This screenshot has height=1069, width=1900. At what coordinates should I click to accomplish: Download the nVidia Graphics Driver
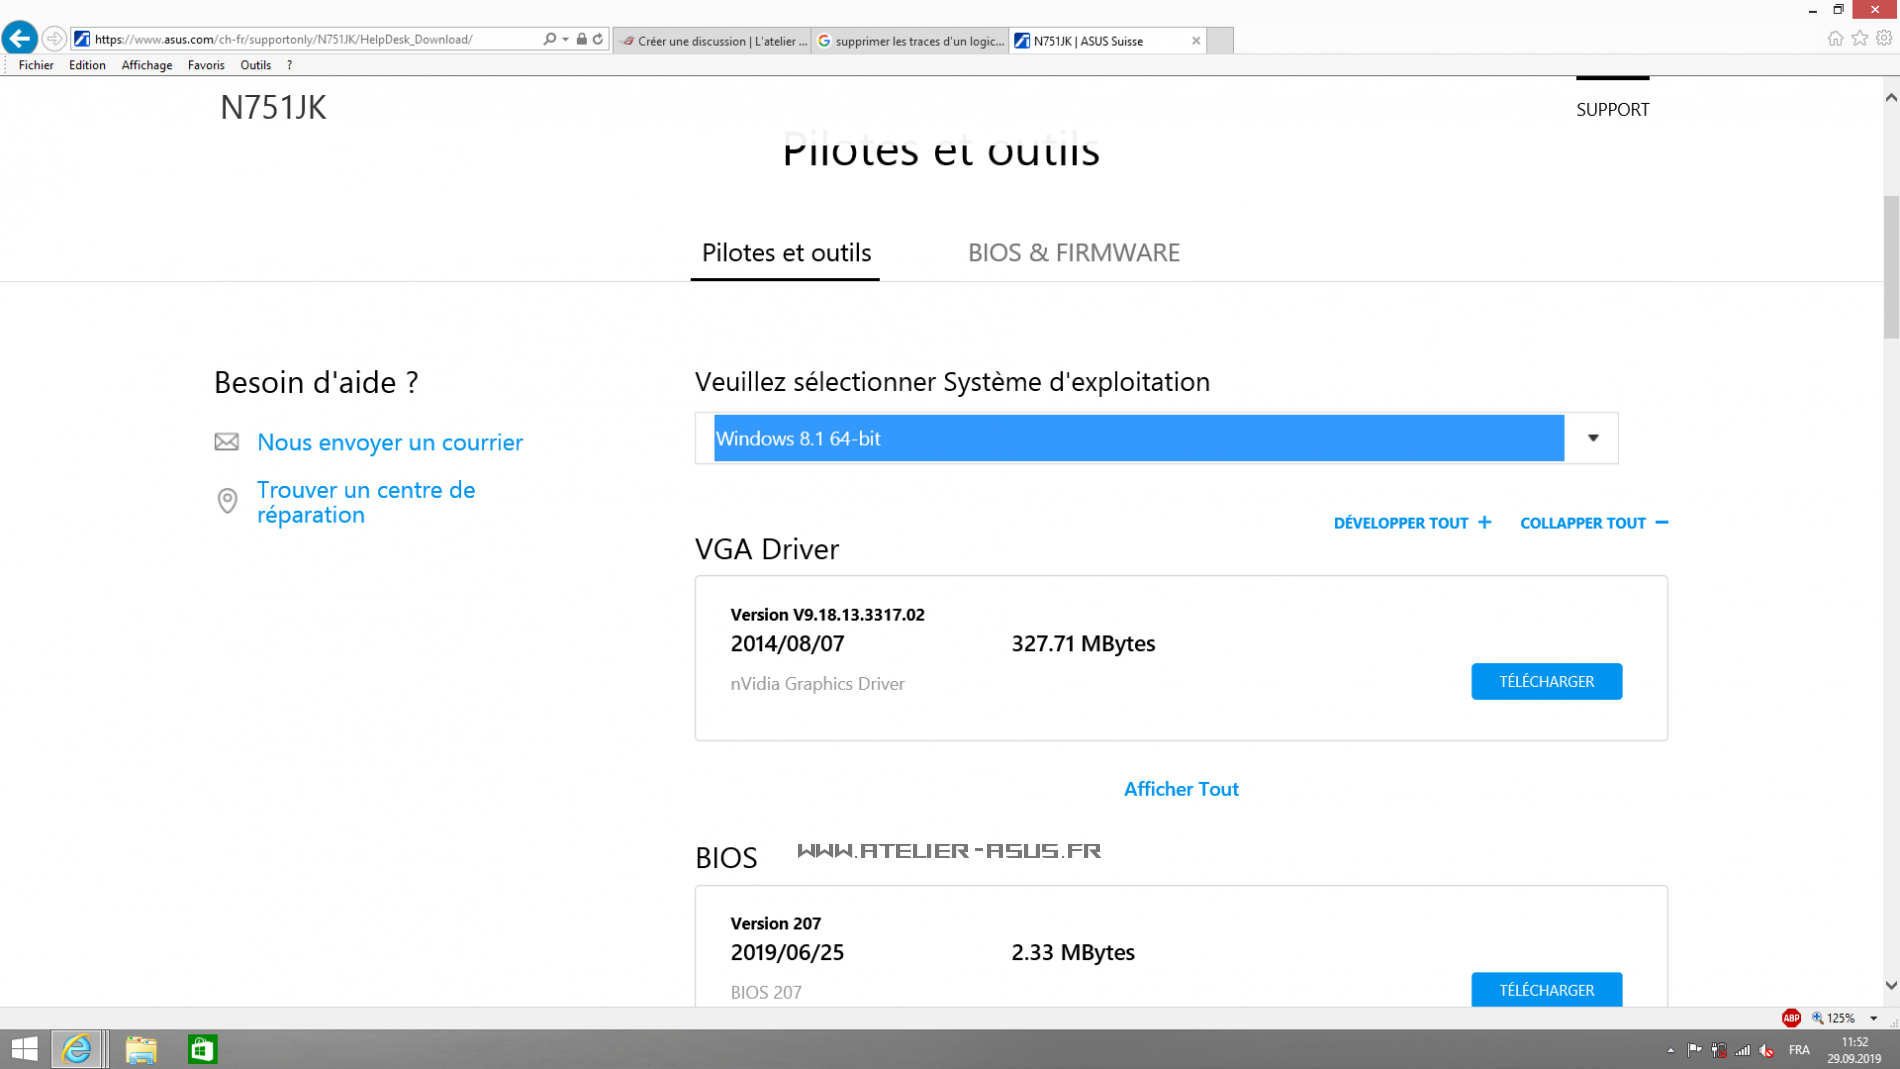click(1546, 682)
